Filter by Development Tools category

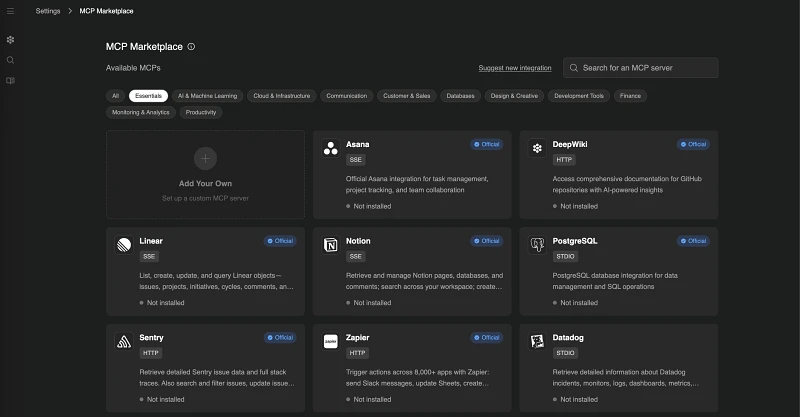point(579,96)
